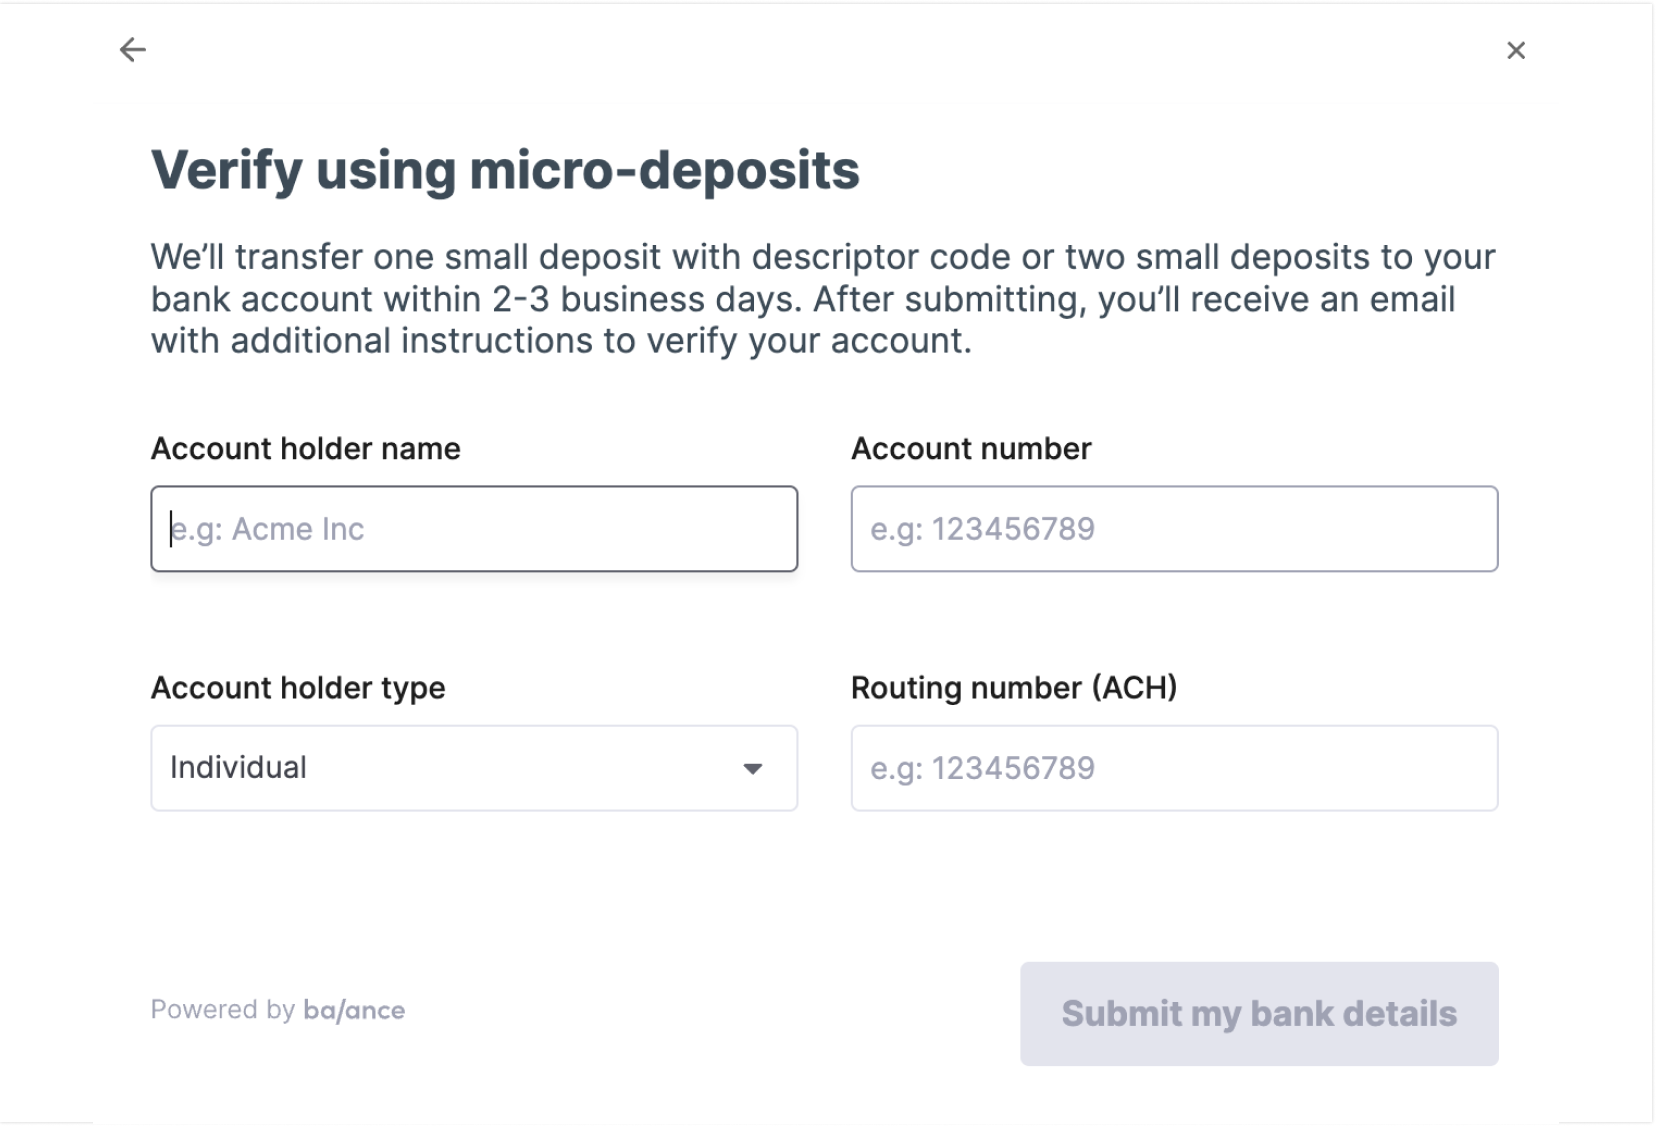Image resolution: width=1656 pixels, height=1126 pixels.
Task: Click the Account number label
Action: 971,449
